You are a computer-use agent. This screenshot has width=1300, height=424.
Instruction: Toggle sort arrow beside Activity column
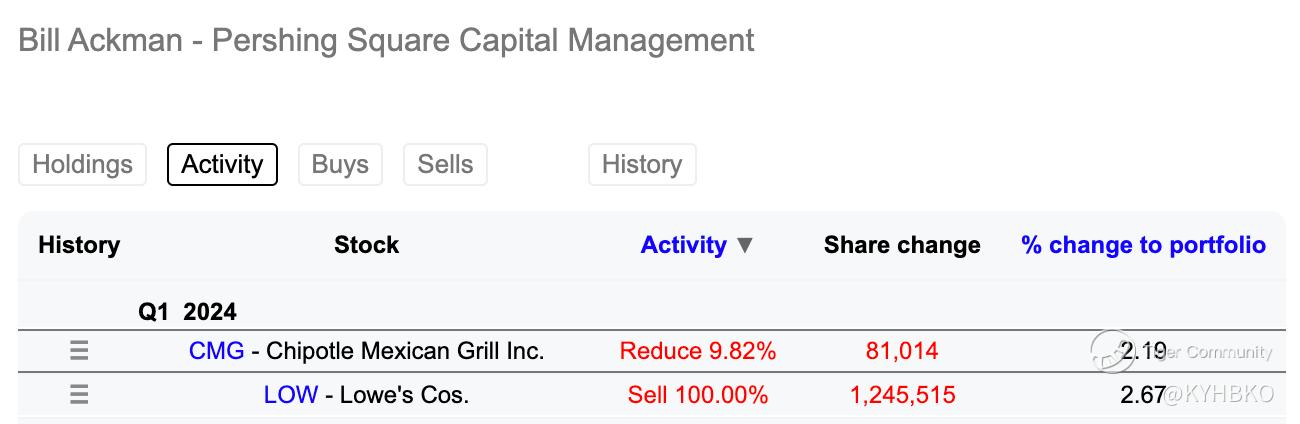click(744, 246)
